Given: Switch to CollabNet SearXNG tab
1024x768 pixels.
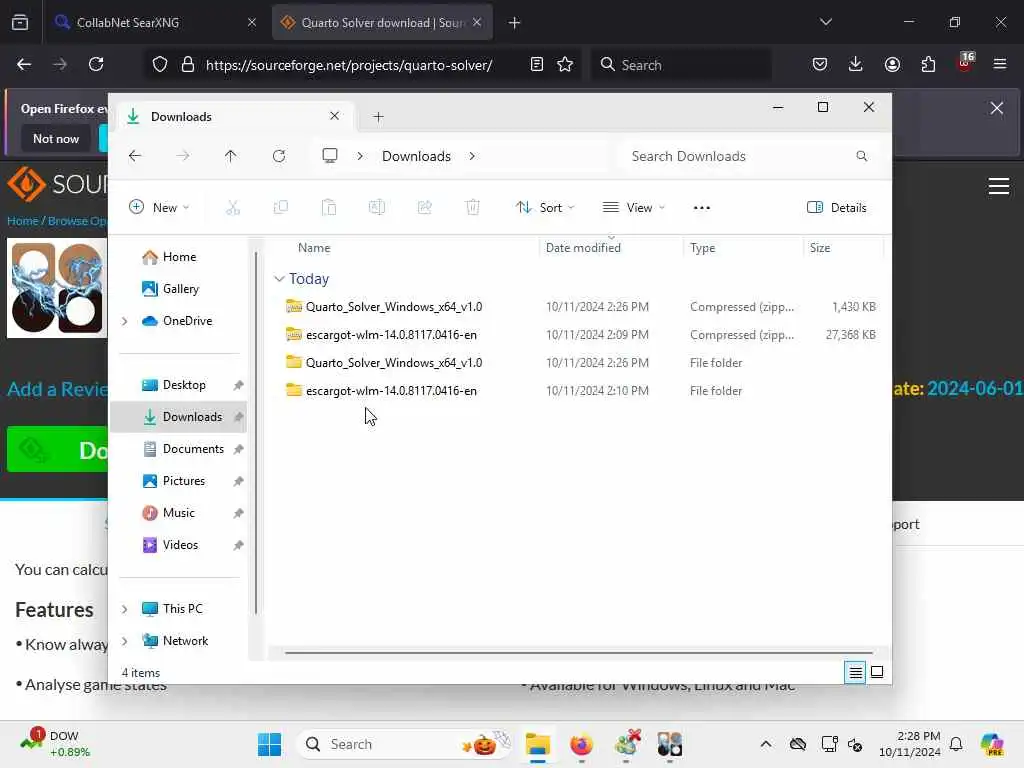Looking at the screenshot, I should coord(155,22).
